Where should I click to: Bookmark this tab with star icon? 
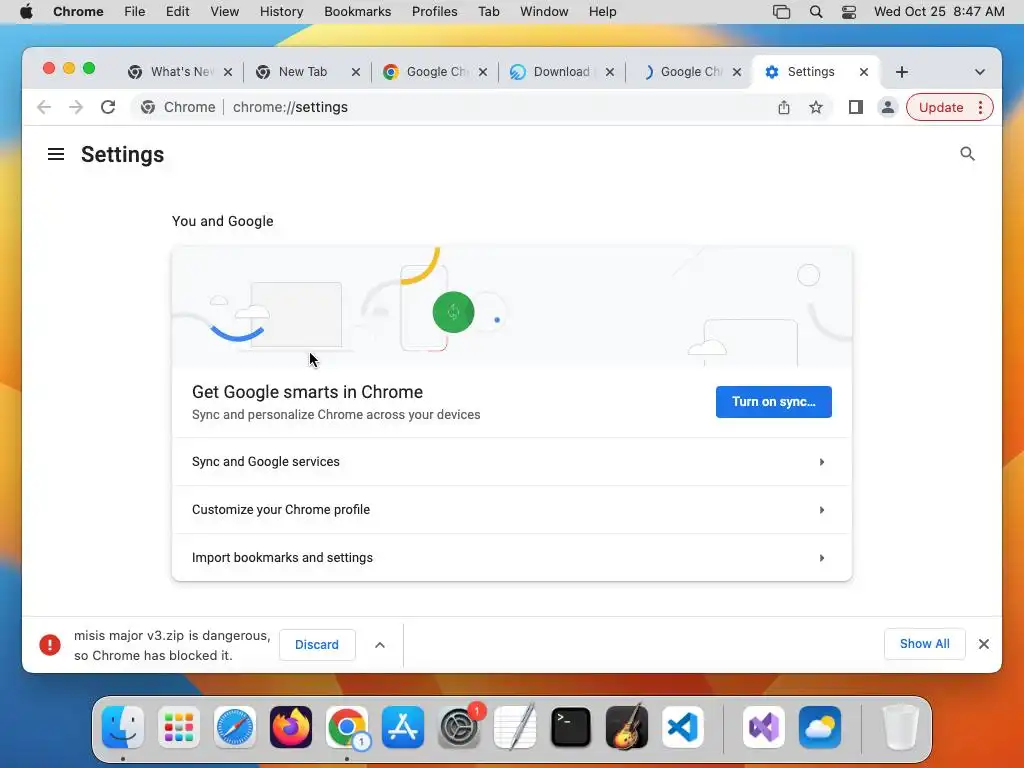816,107
